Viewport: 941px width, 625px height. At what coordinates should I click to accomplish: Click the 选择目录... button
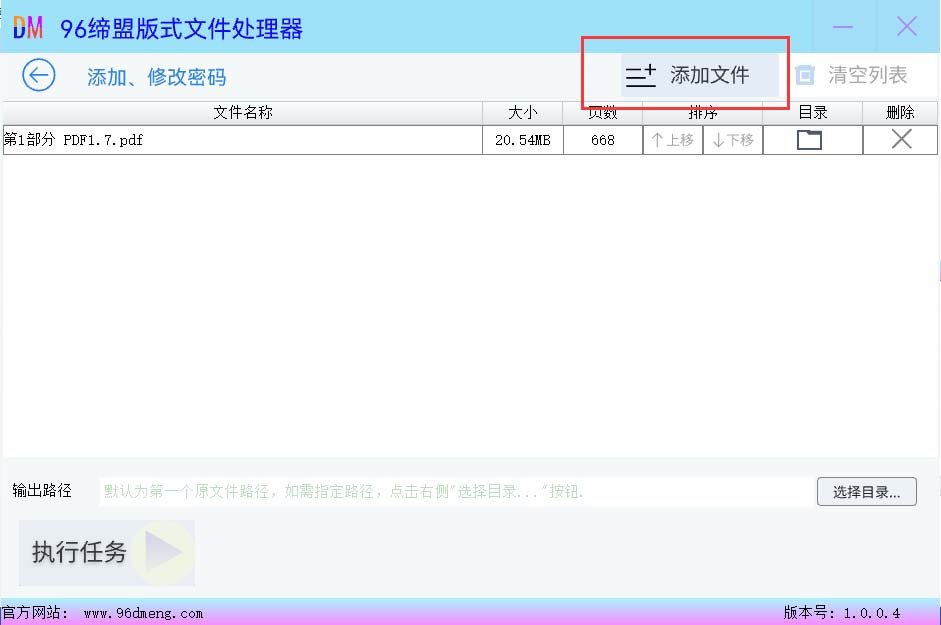point(866,491)
